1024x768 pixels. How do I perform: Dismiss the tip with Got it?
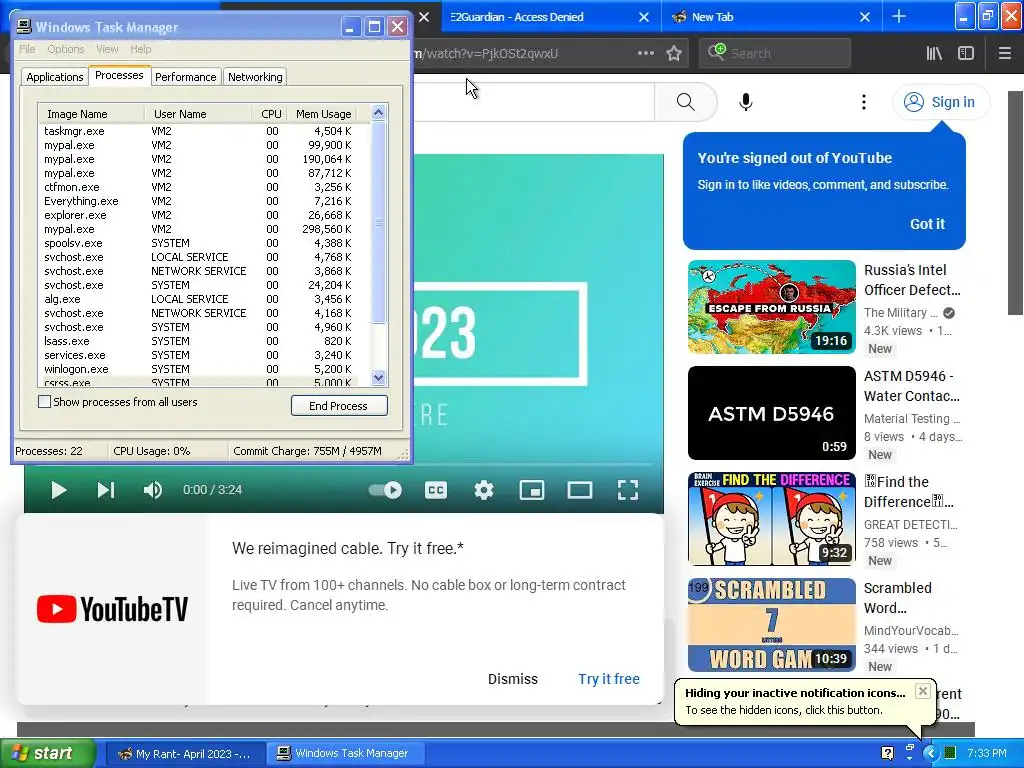point(927,224)
